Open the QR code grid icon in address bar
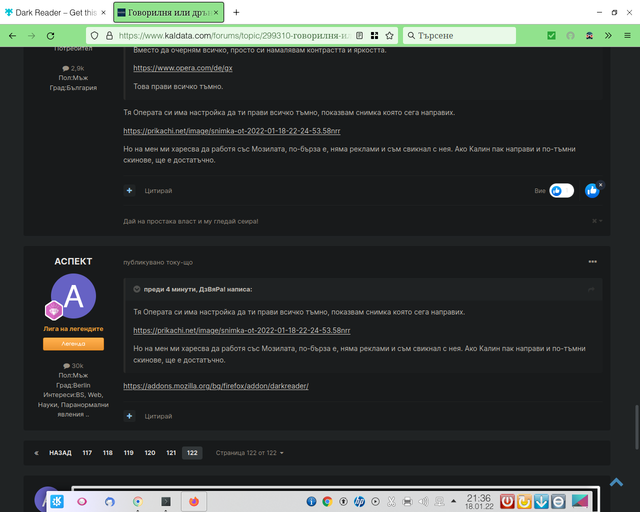Screen dimensions: 640x512 374,36
